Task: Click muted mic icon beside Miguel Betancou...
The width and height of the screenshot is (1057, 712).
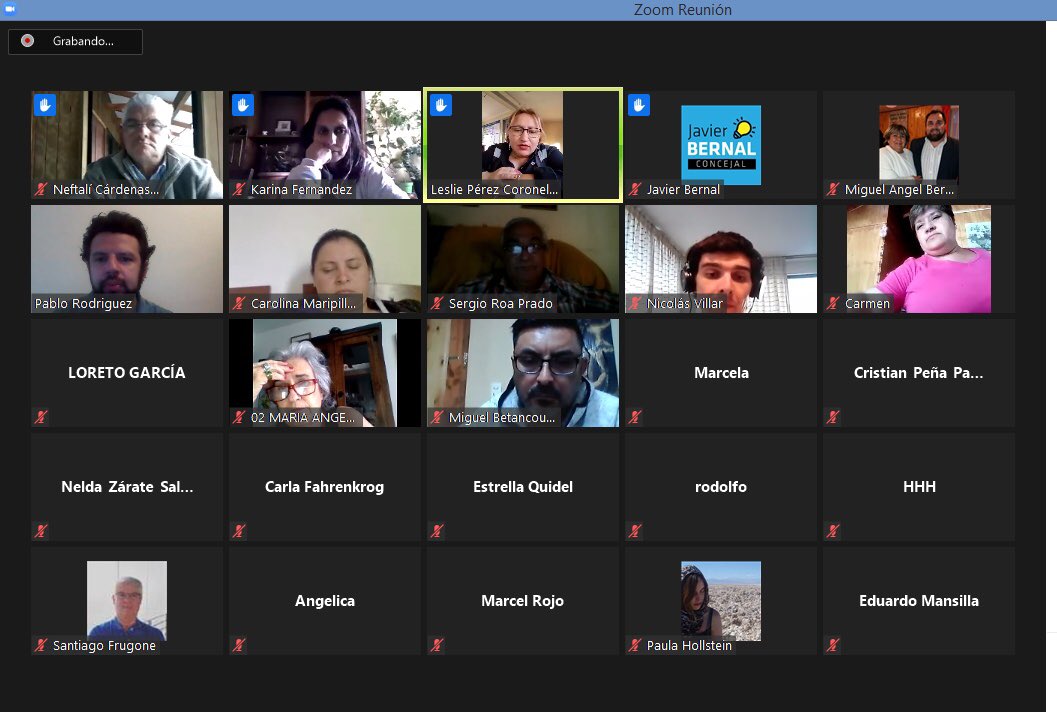Action: 437,417
